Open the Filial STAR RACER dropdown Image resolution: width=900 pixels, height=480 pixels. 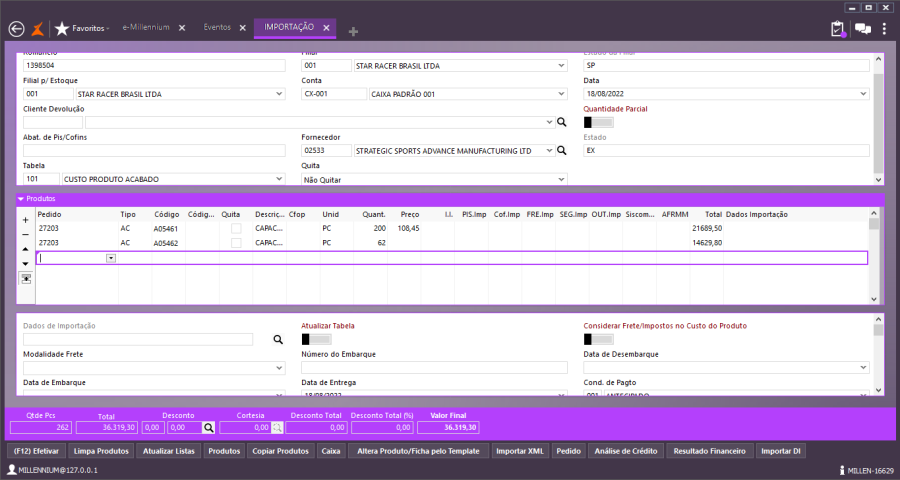click(561, 66)
